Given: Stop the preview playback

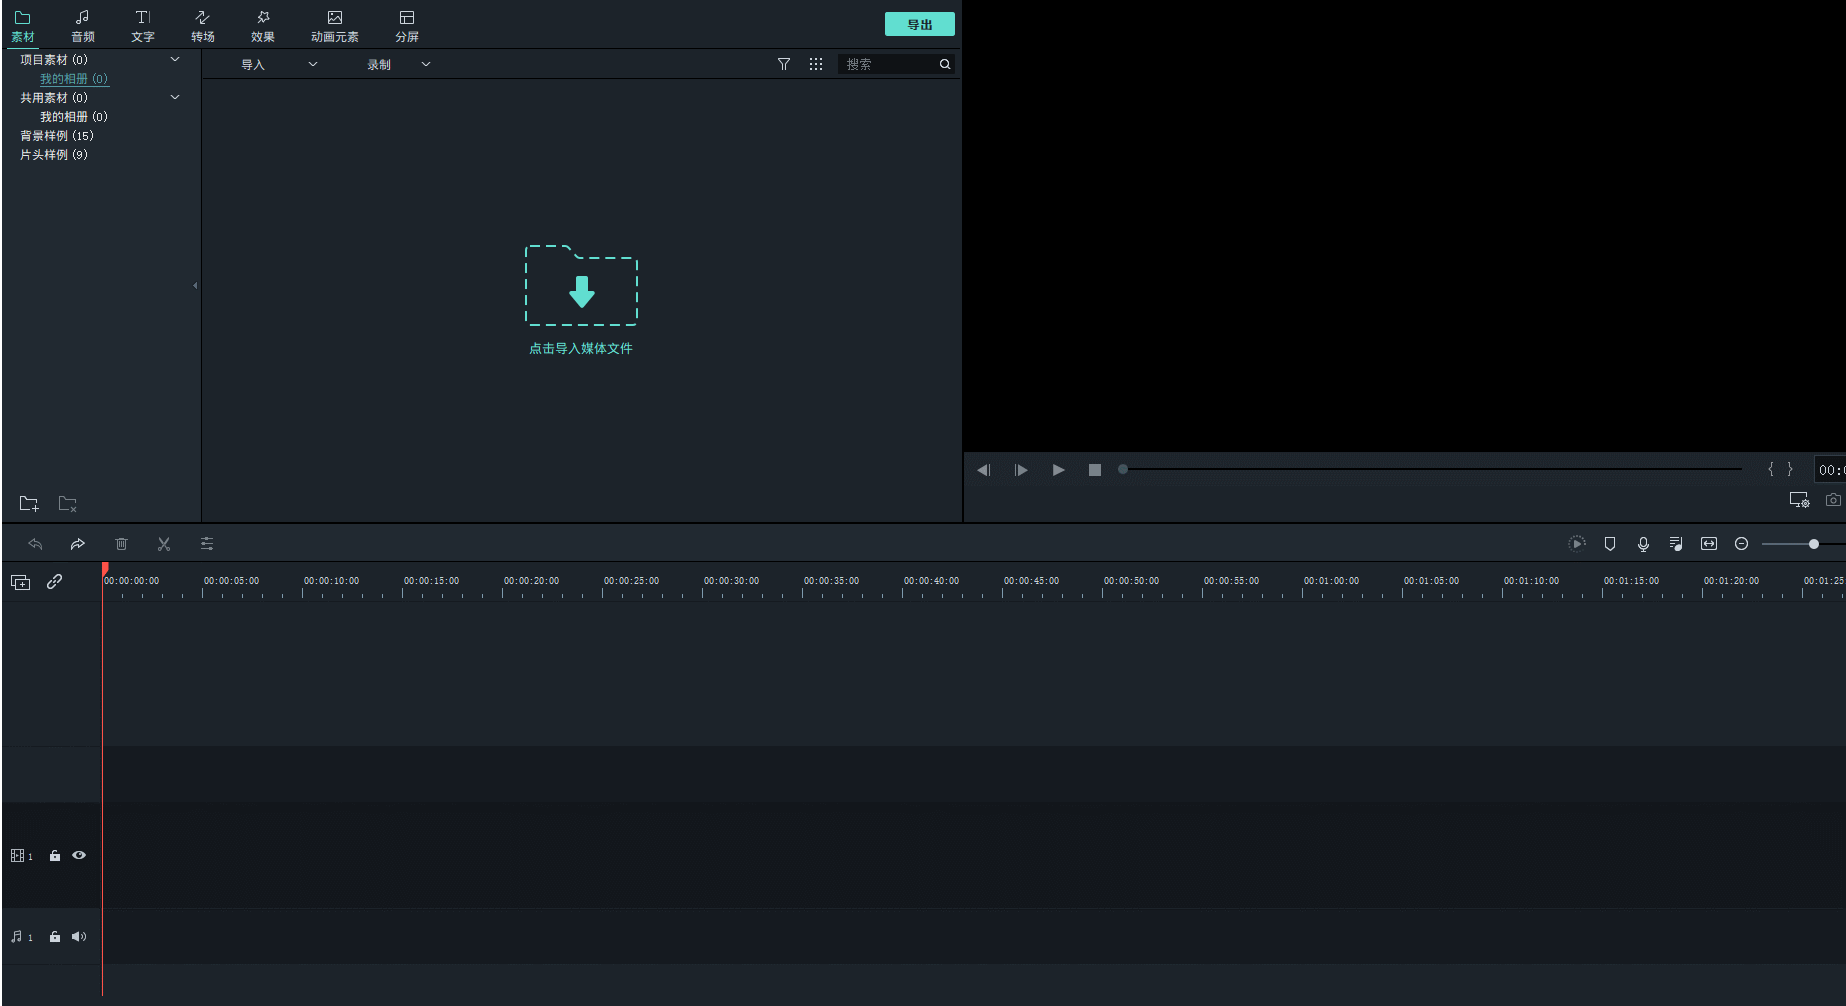Looking at the screenshot, I should click(1095, 470).
